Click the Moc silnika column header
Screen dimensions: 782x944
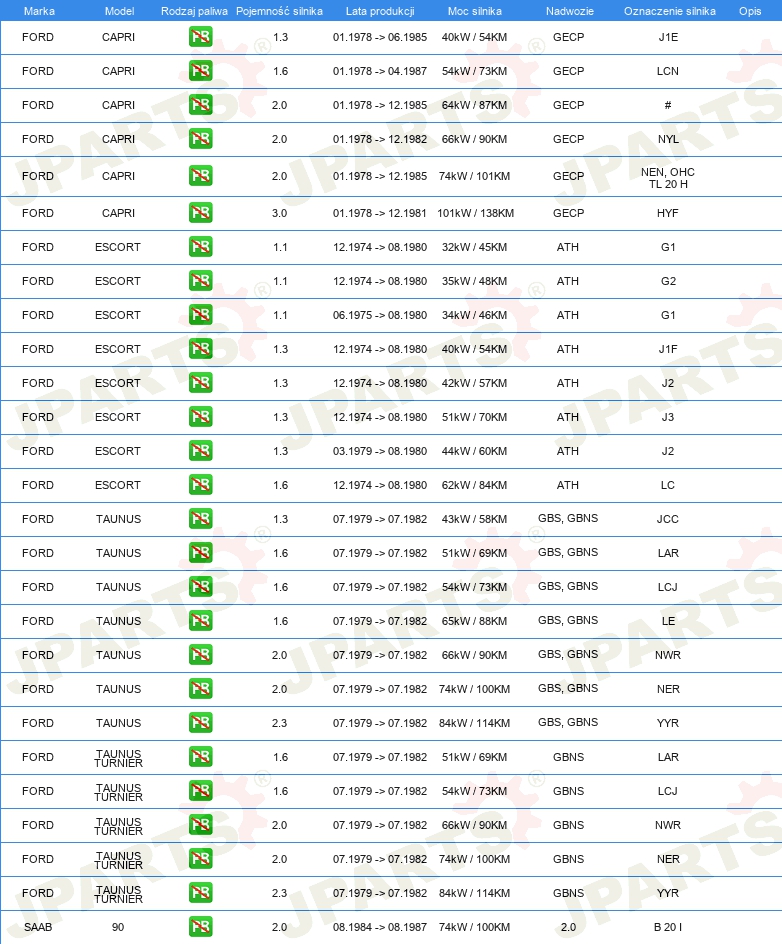pyautogui.click(x=474, y=11)
